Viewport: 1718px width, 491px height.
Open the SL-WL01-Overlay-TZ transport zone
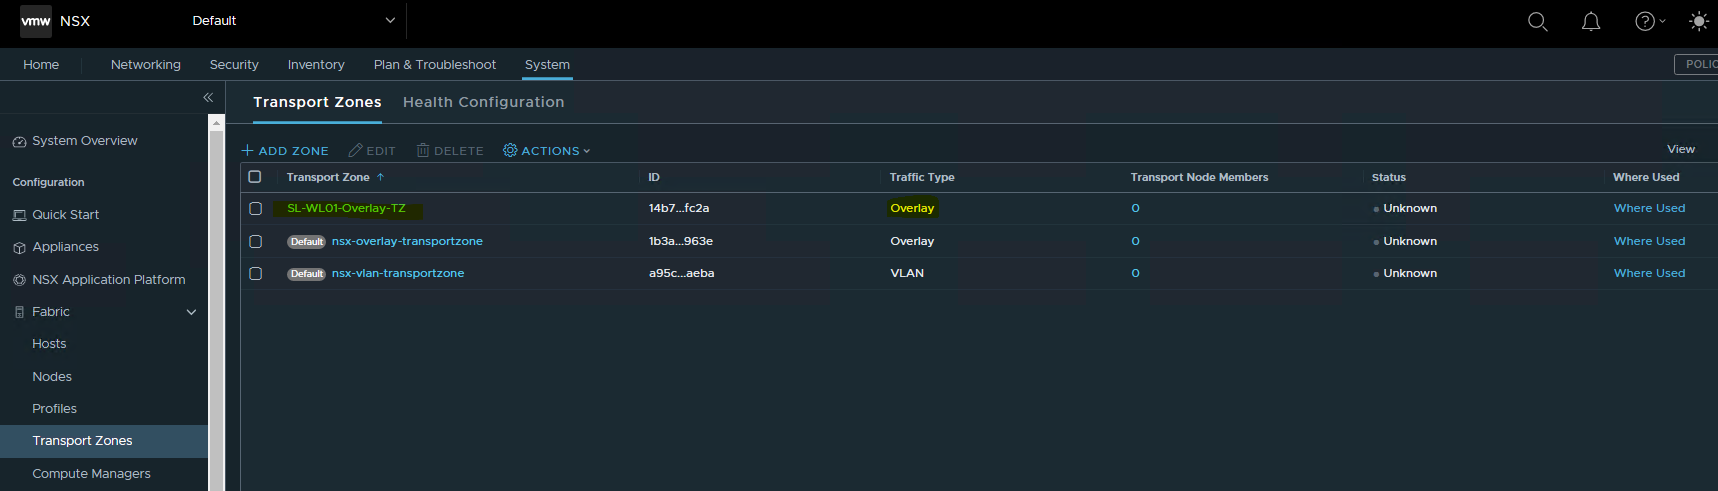tap(346, 209)
